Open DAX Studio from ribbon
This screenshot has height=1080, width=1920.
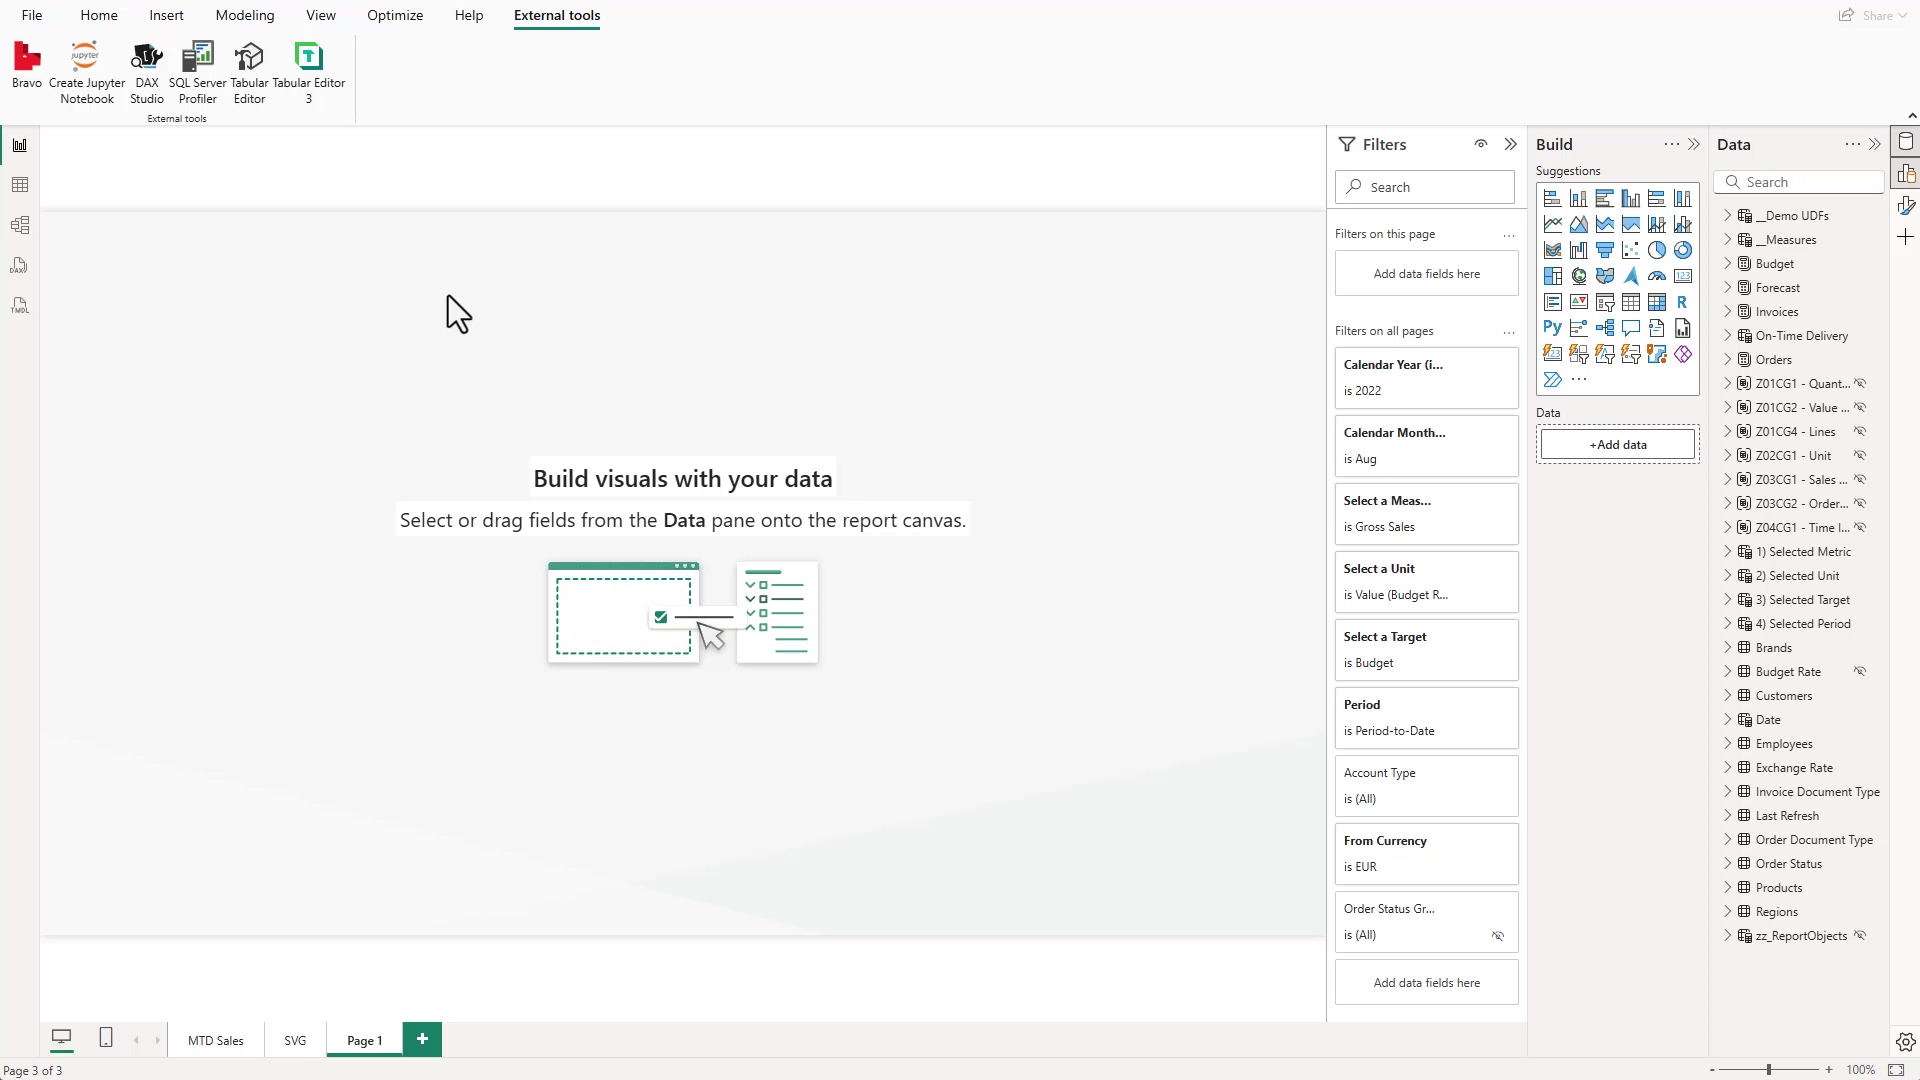pos(147,73)
